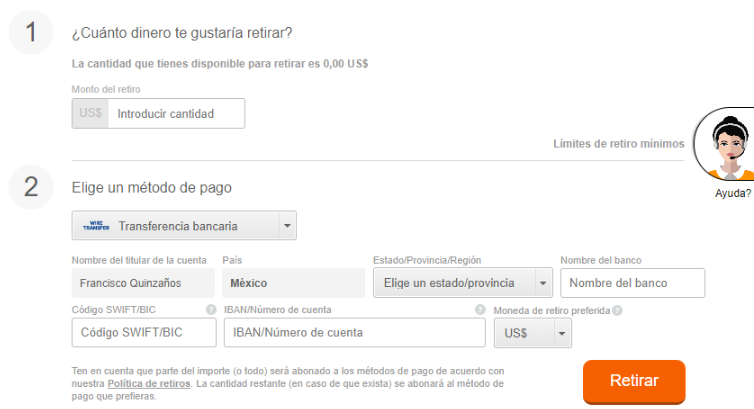
Task: Click the help icon for Moneda de retiro preferida
Action: (x=617, y=310)
